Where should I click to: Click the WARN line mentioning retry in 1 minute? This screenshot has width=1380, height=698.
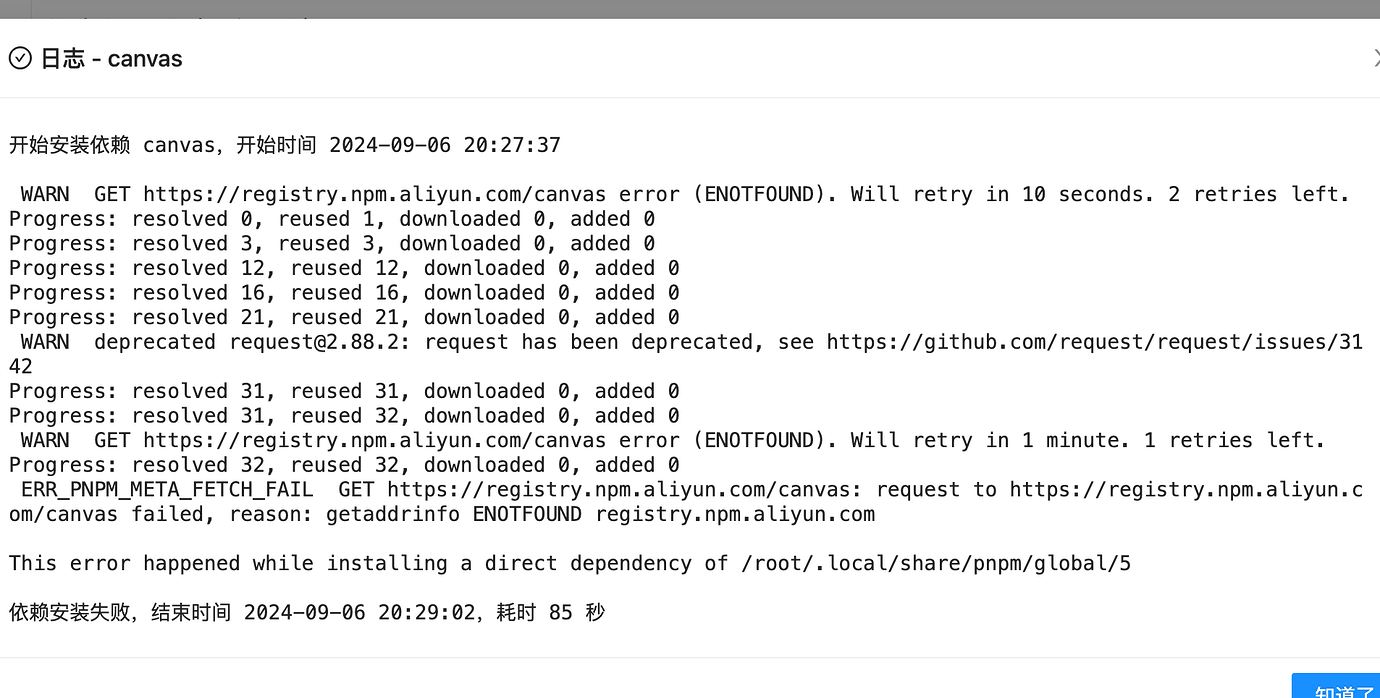point(673,440)
